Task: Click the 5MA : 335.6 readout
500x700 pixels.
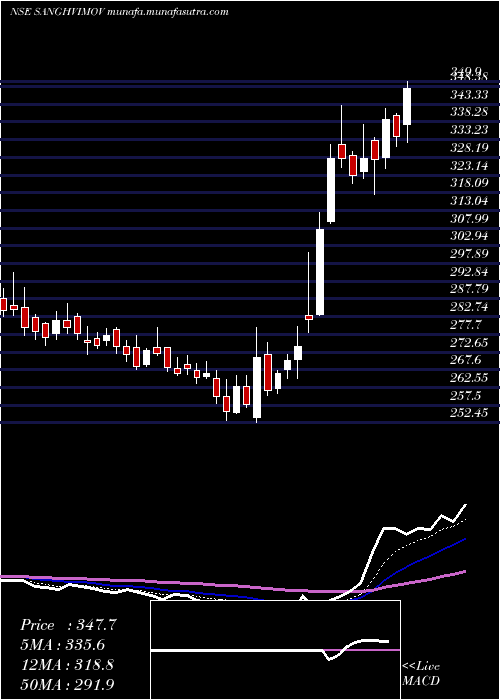Action: (62, 645)
